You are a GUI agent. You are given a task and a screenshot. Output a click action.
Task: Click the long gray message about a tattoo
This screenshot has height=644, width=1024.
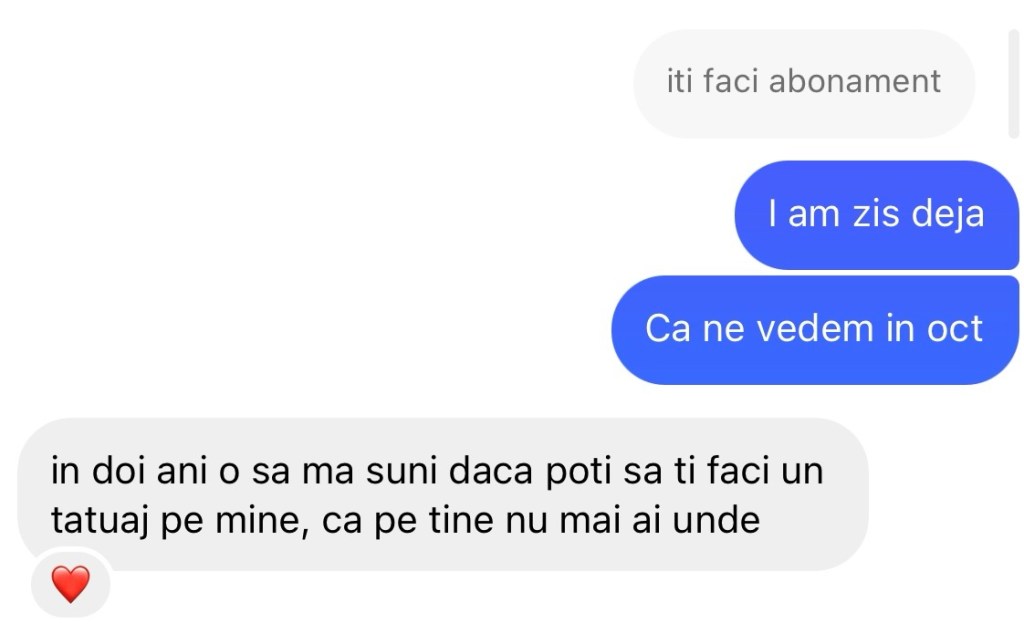[442, 495]
